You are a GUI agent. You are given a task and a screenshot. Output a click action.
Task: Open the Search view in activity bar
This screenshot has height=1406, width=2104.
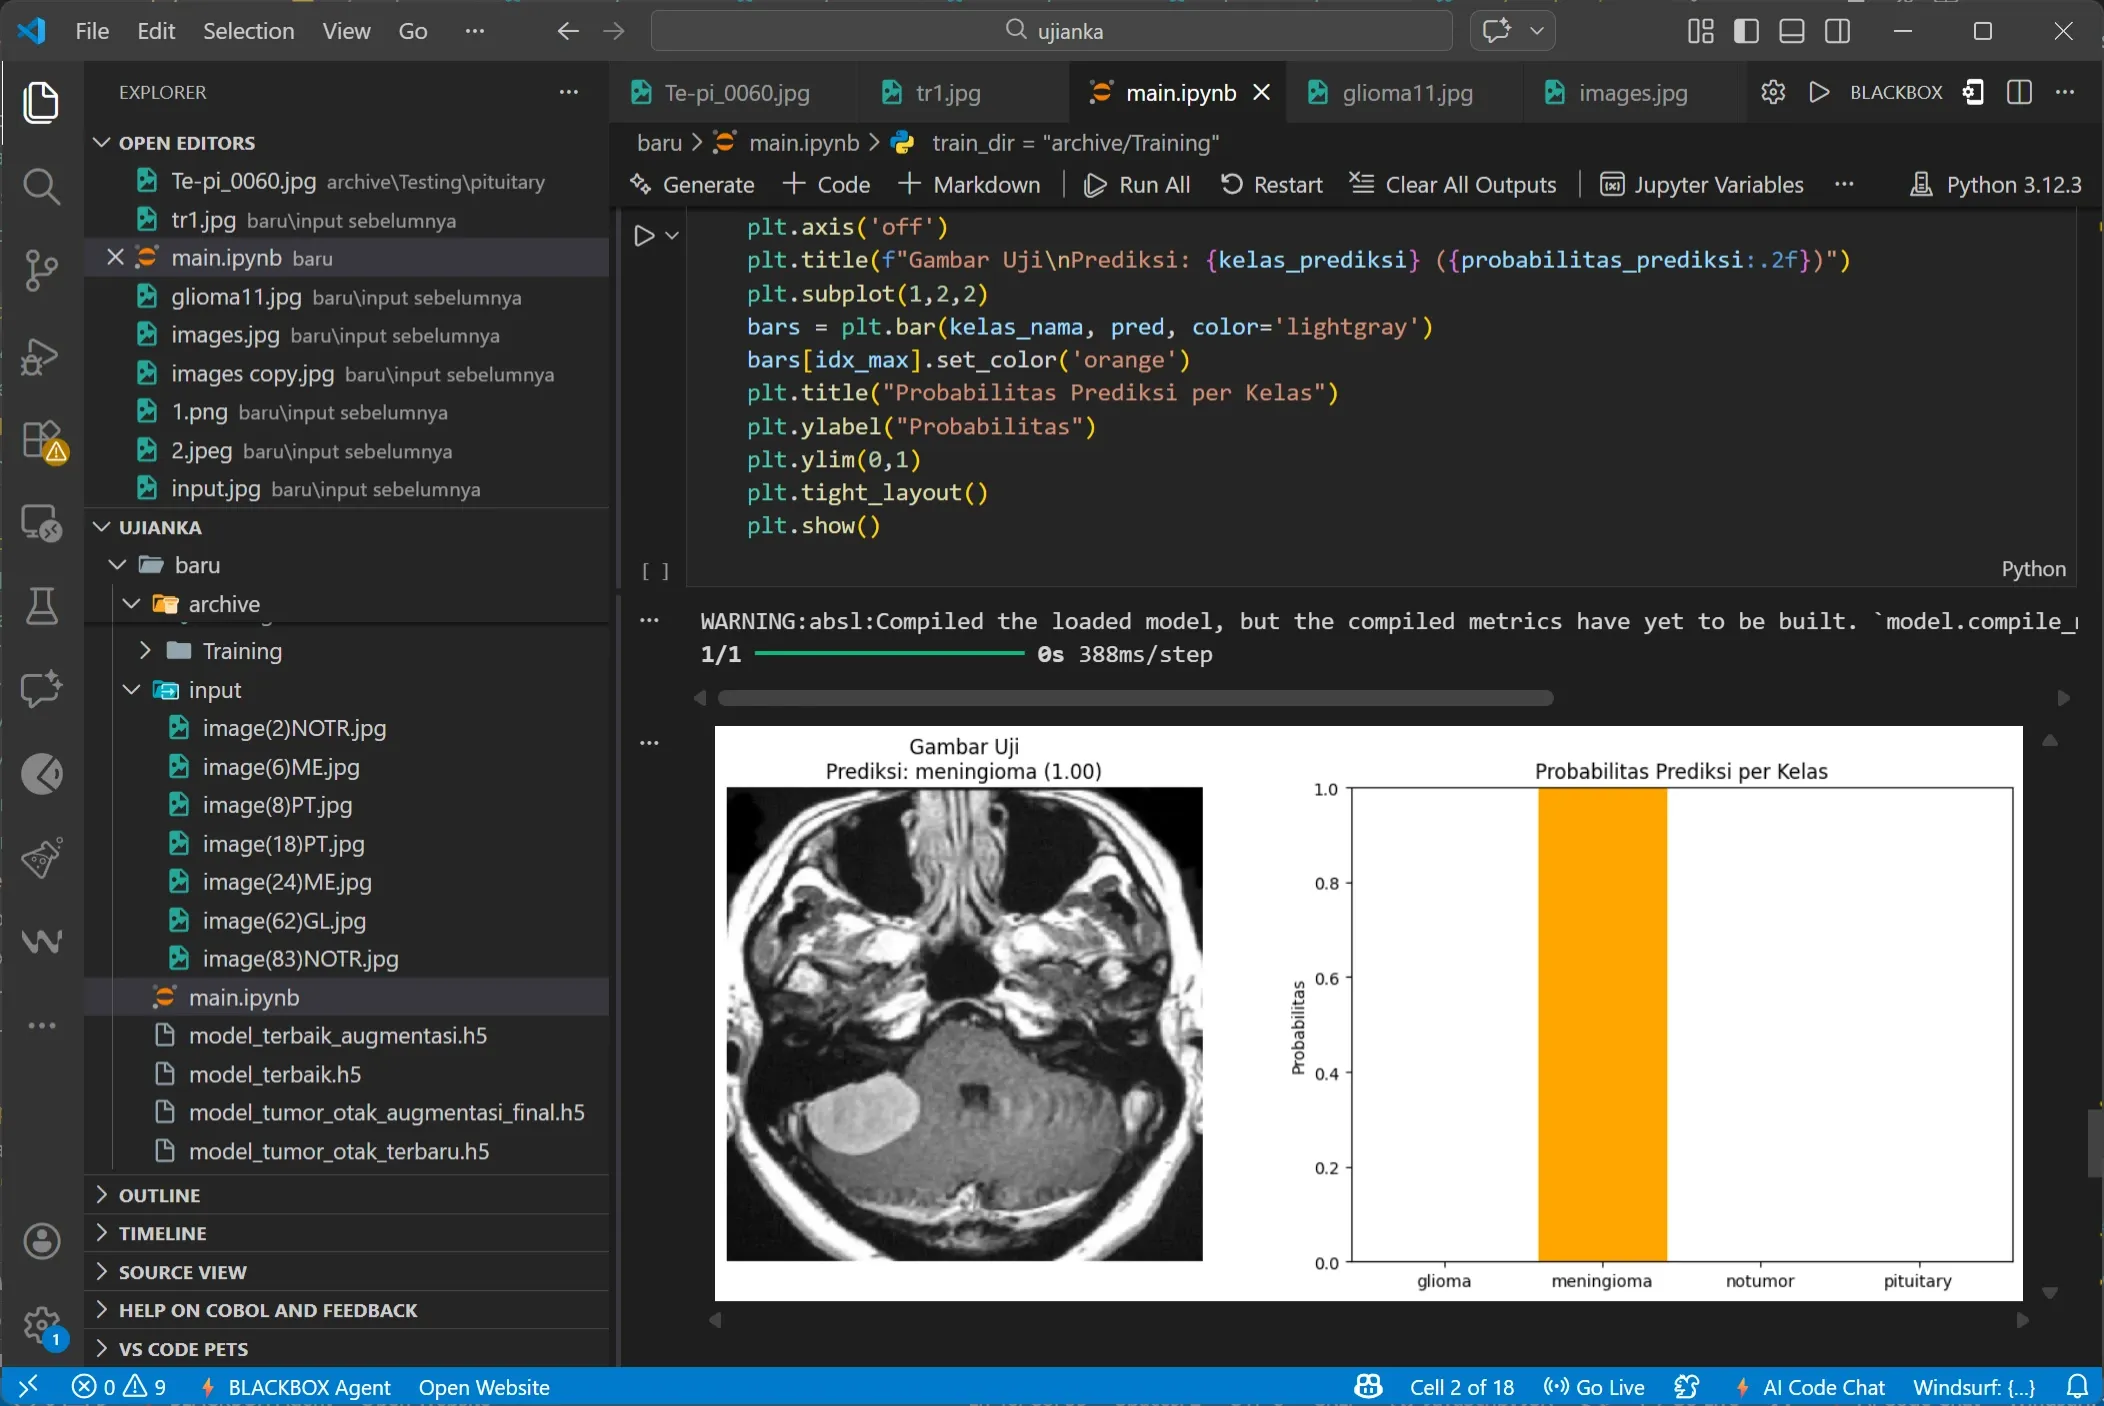[x=41, y=186]
